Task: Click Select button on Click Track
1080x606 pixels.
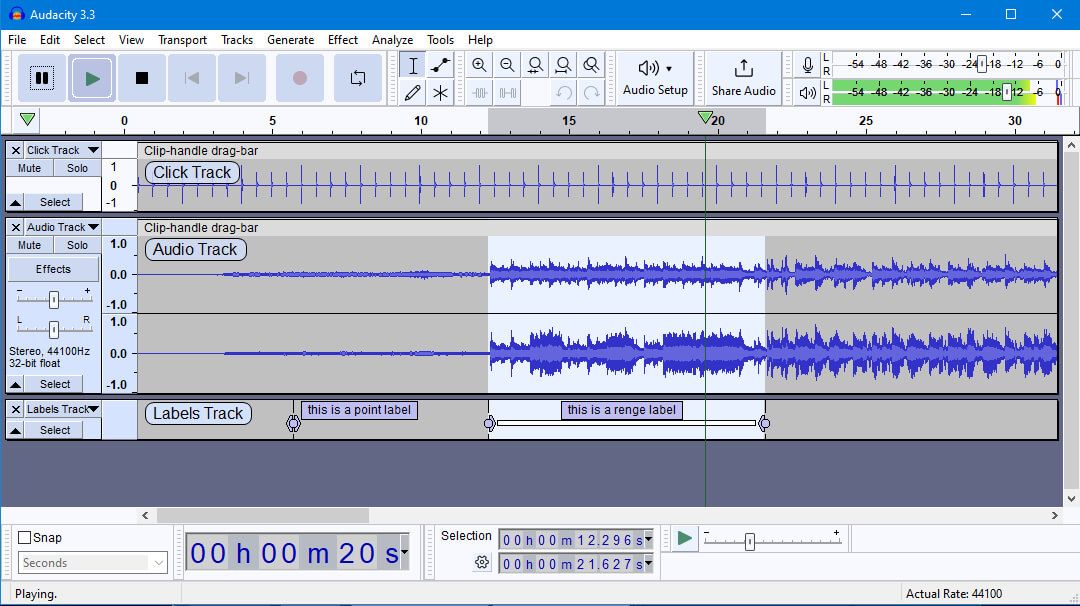Action: pyautogui.click(x=55, y=202)
